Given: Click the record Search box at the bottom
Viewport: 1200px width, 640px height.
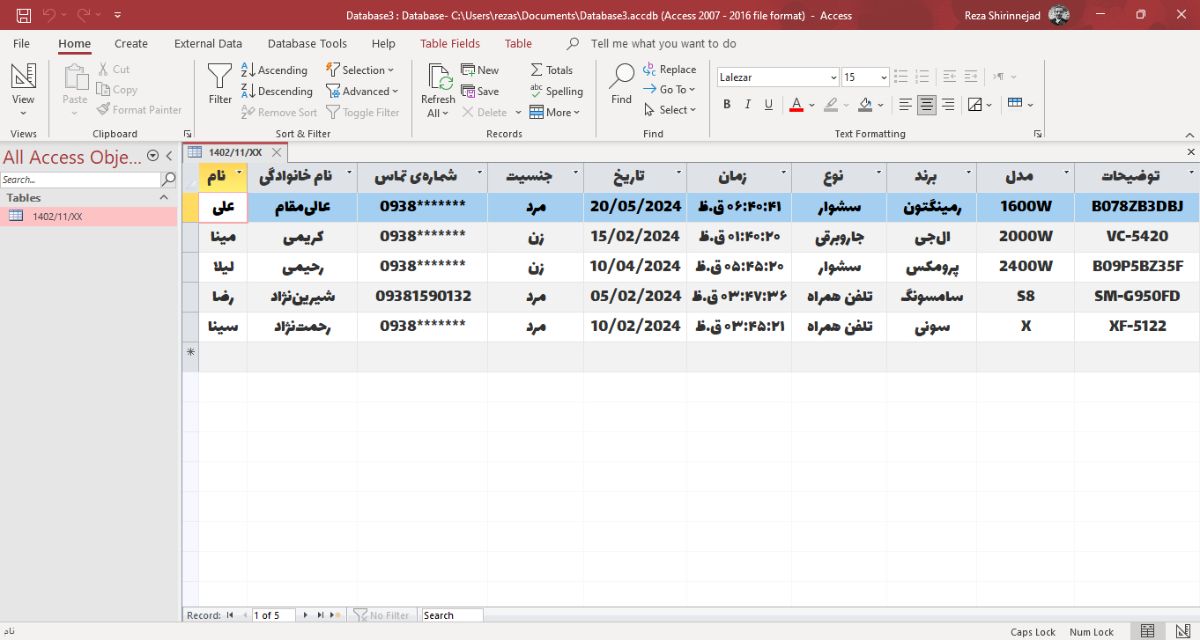Looking at the screenshot, I should 451,615.
